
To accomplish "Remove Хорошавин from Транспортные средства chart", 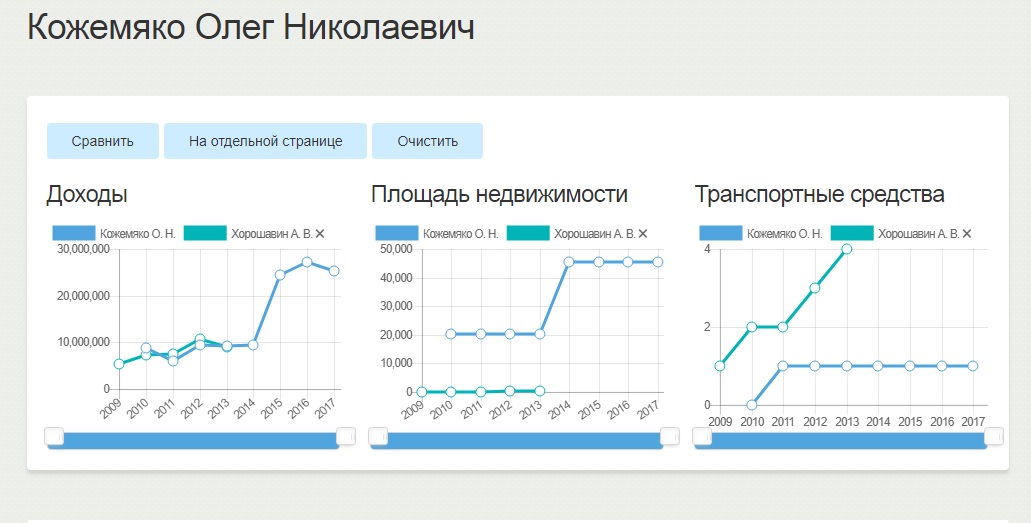I will (967, 234).
